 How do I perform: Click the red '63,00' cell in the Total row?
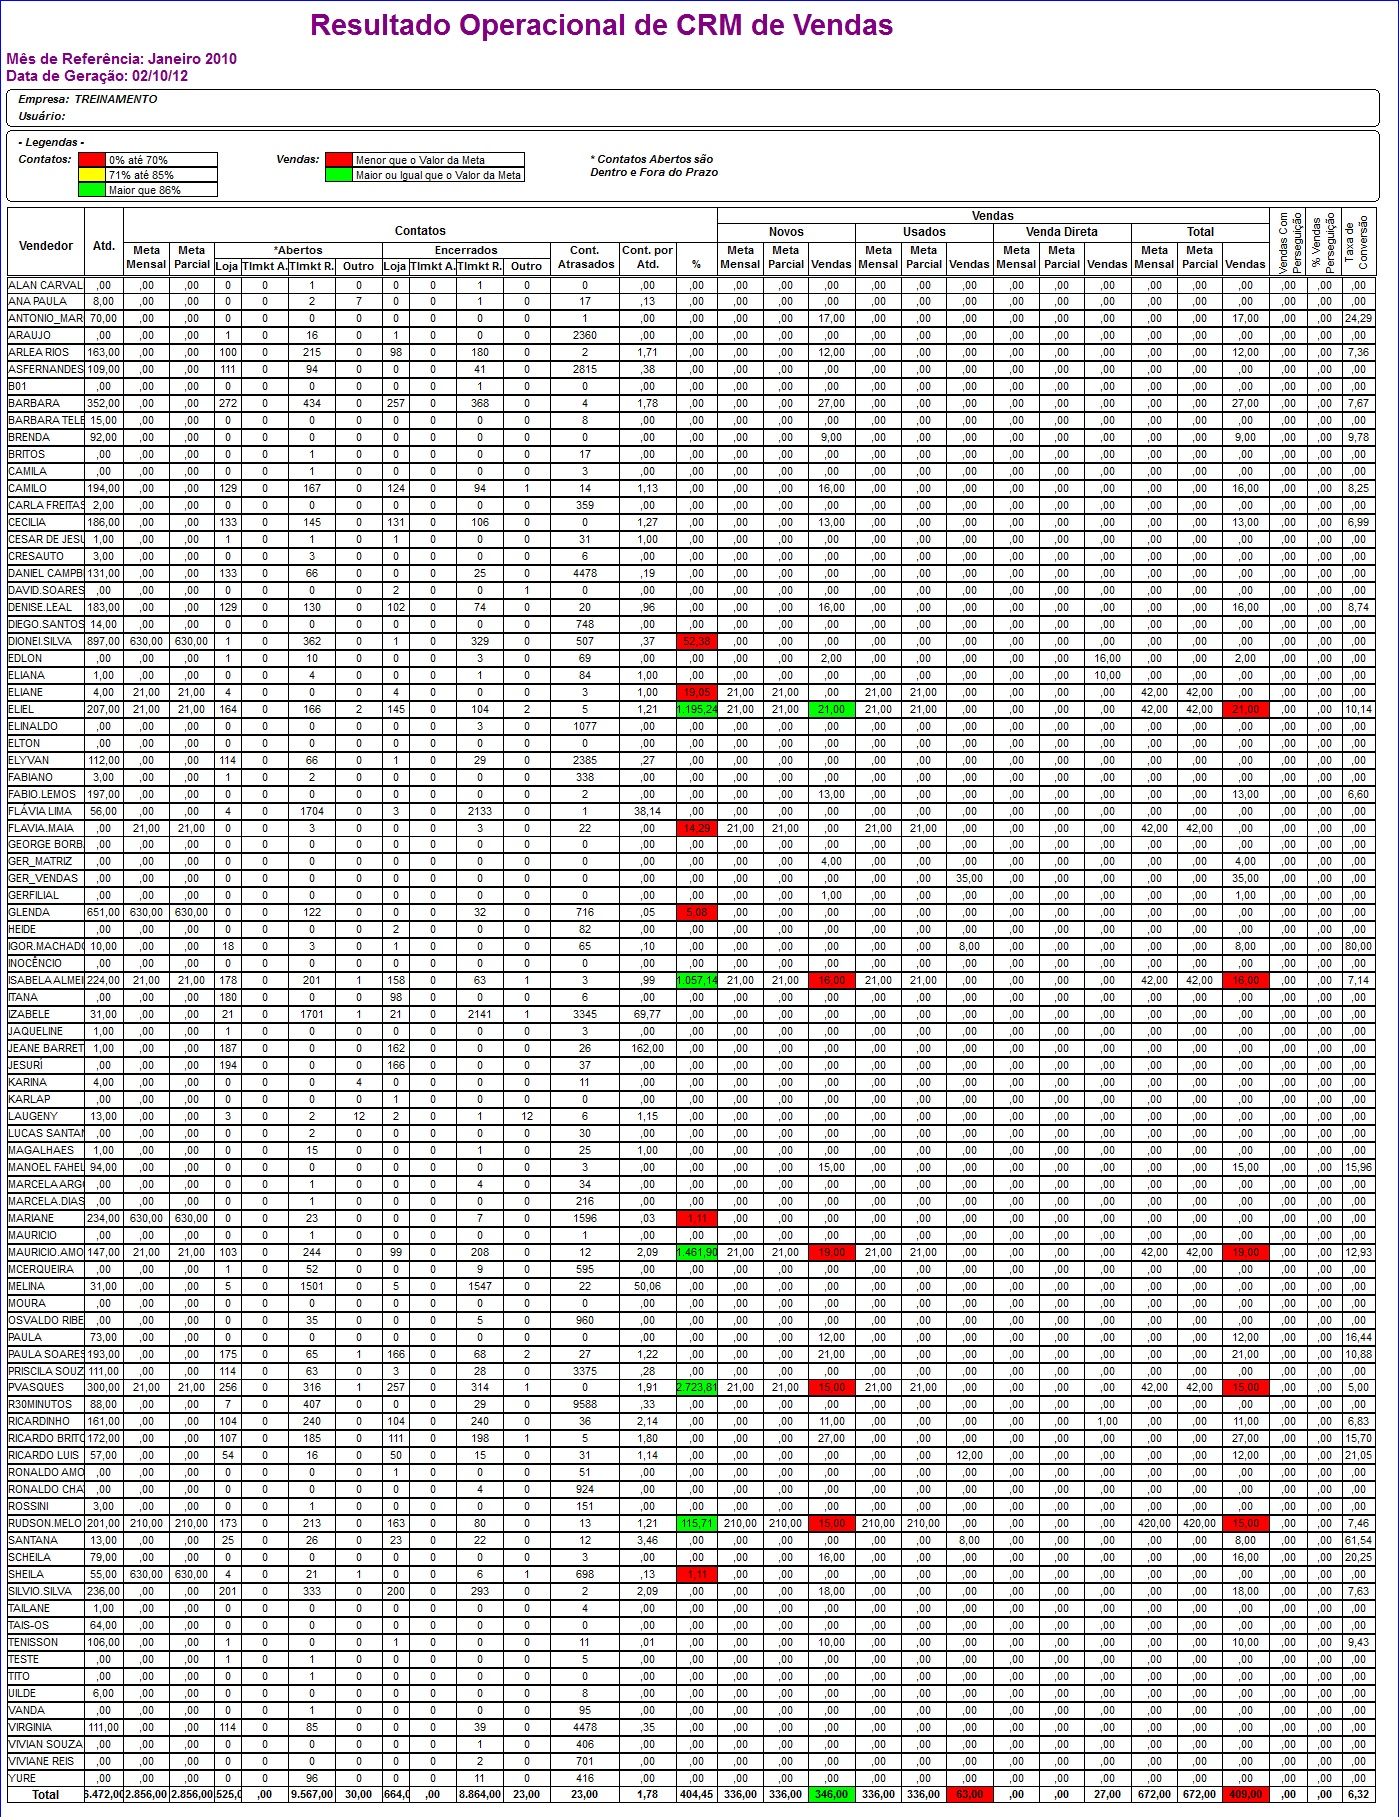coord(969,1794)
